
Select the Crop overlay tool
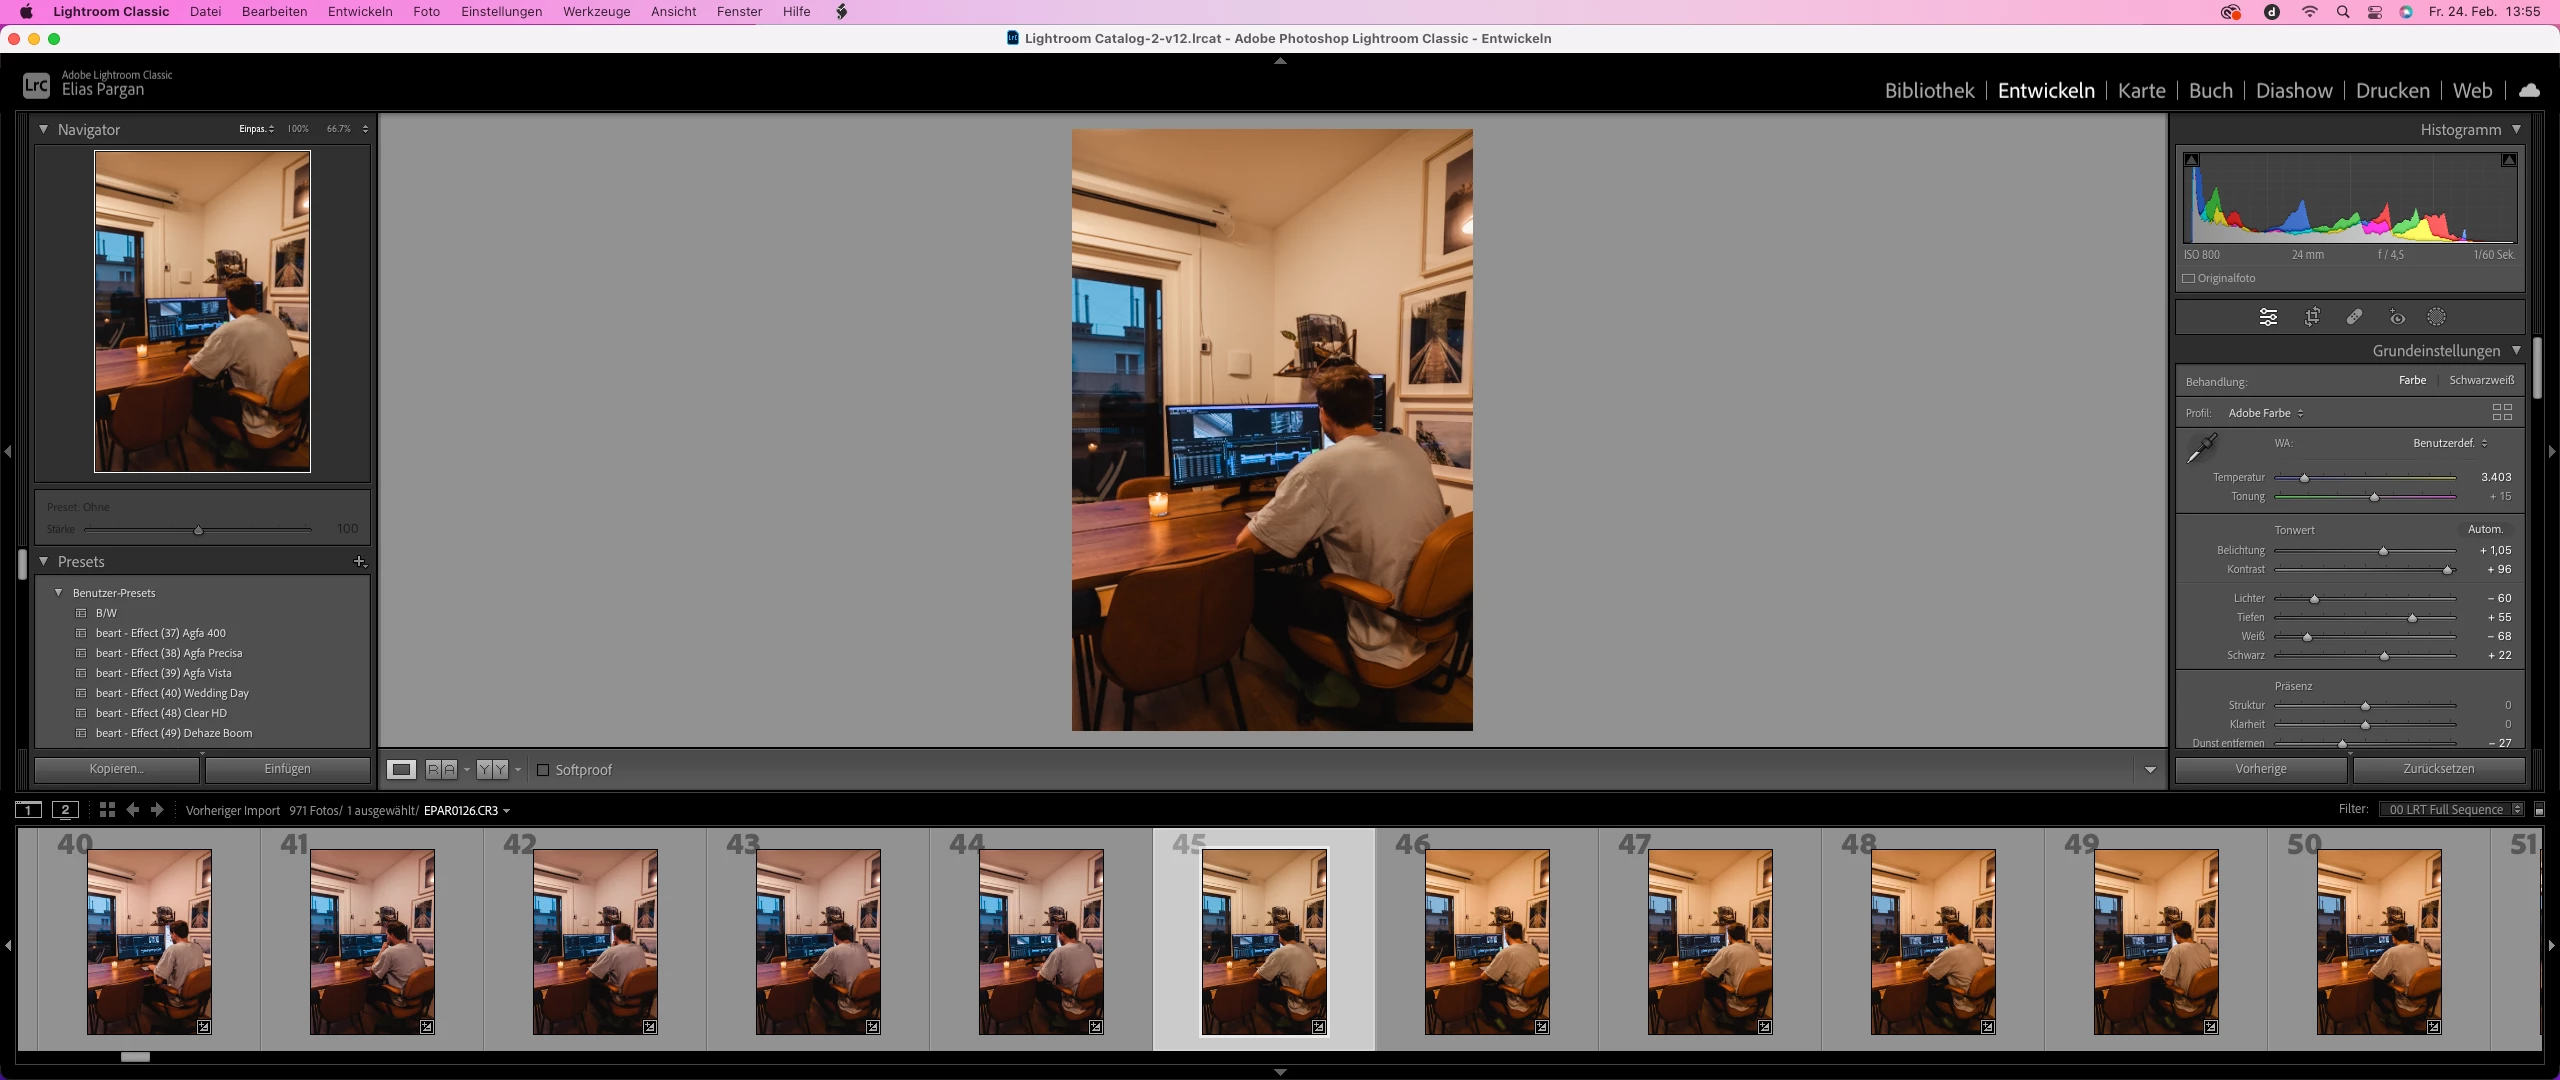(2312, 317)
